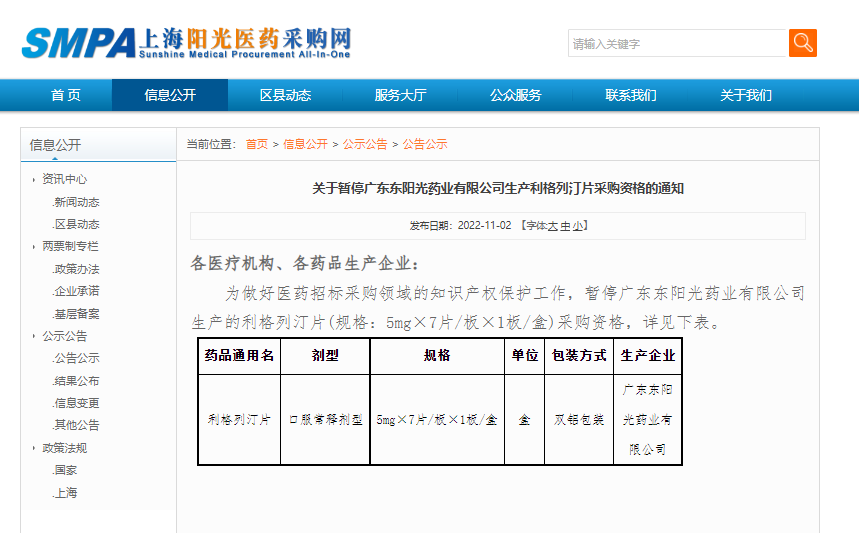The height and width of the screenshot is (533, 859).
Task: Open the 首页 navigation tab
Action: tap(66, 95)
